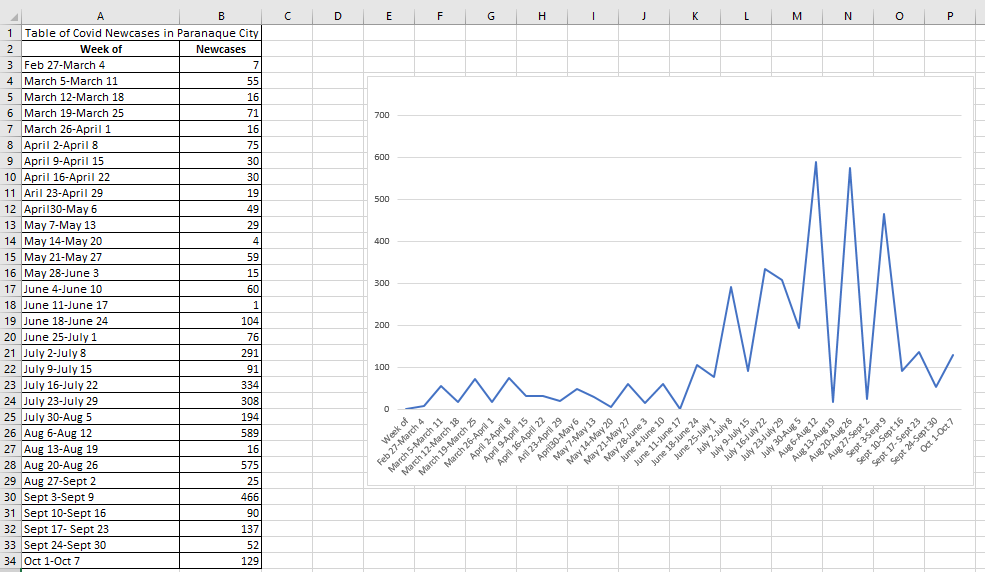Click the newcases value 104
The height and width of the screenshot is (572, 985).
220,321
